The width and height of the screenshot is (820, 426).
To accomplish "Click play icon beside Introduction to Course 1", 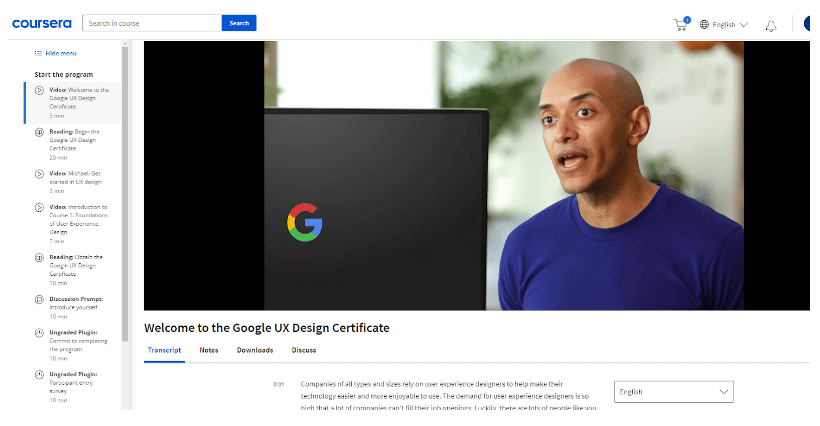I will pyautogui.click(x=39, y=208).
